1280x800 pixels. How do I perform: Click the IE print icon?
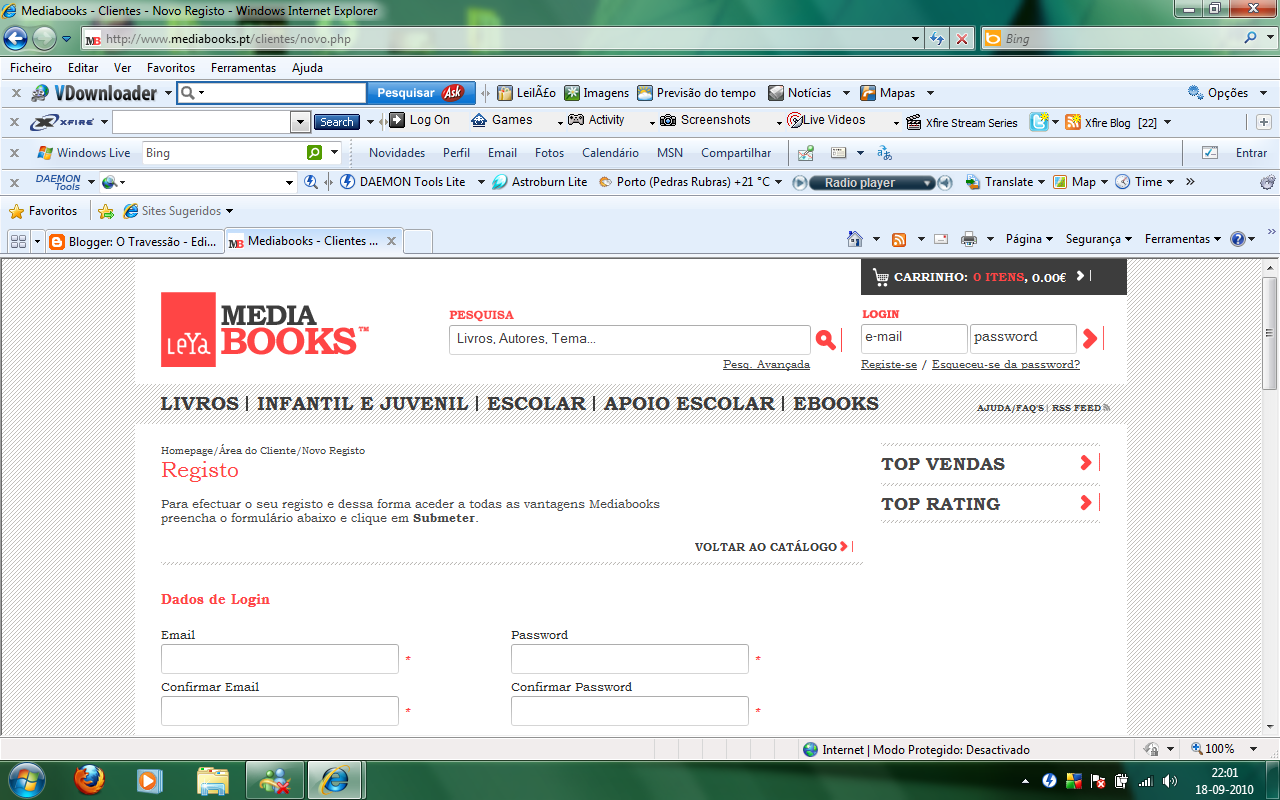click(969, 239)
